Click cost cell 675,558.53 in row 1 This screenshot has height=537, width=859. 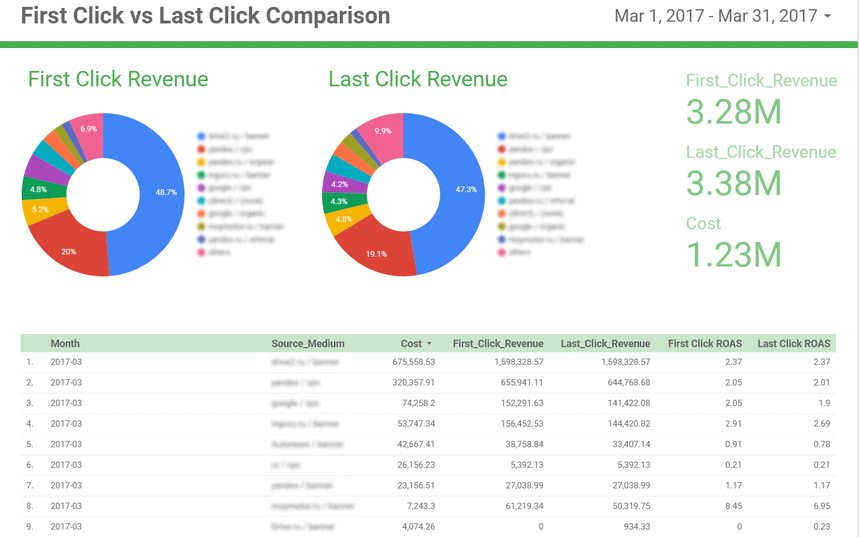414,362
